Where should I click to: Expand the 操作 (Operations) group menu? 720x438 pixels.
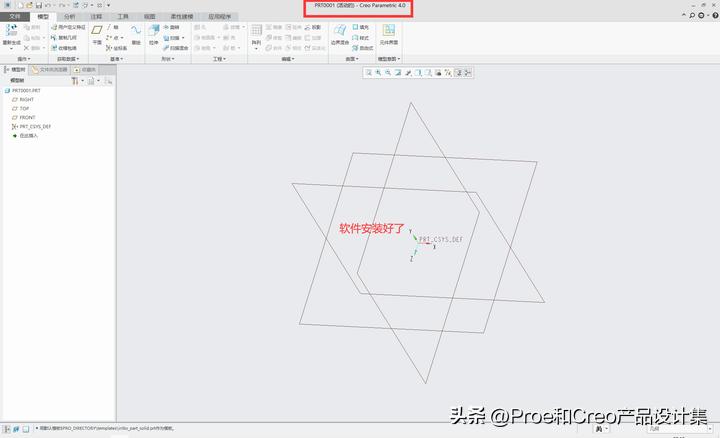click(23, 59)
